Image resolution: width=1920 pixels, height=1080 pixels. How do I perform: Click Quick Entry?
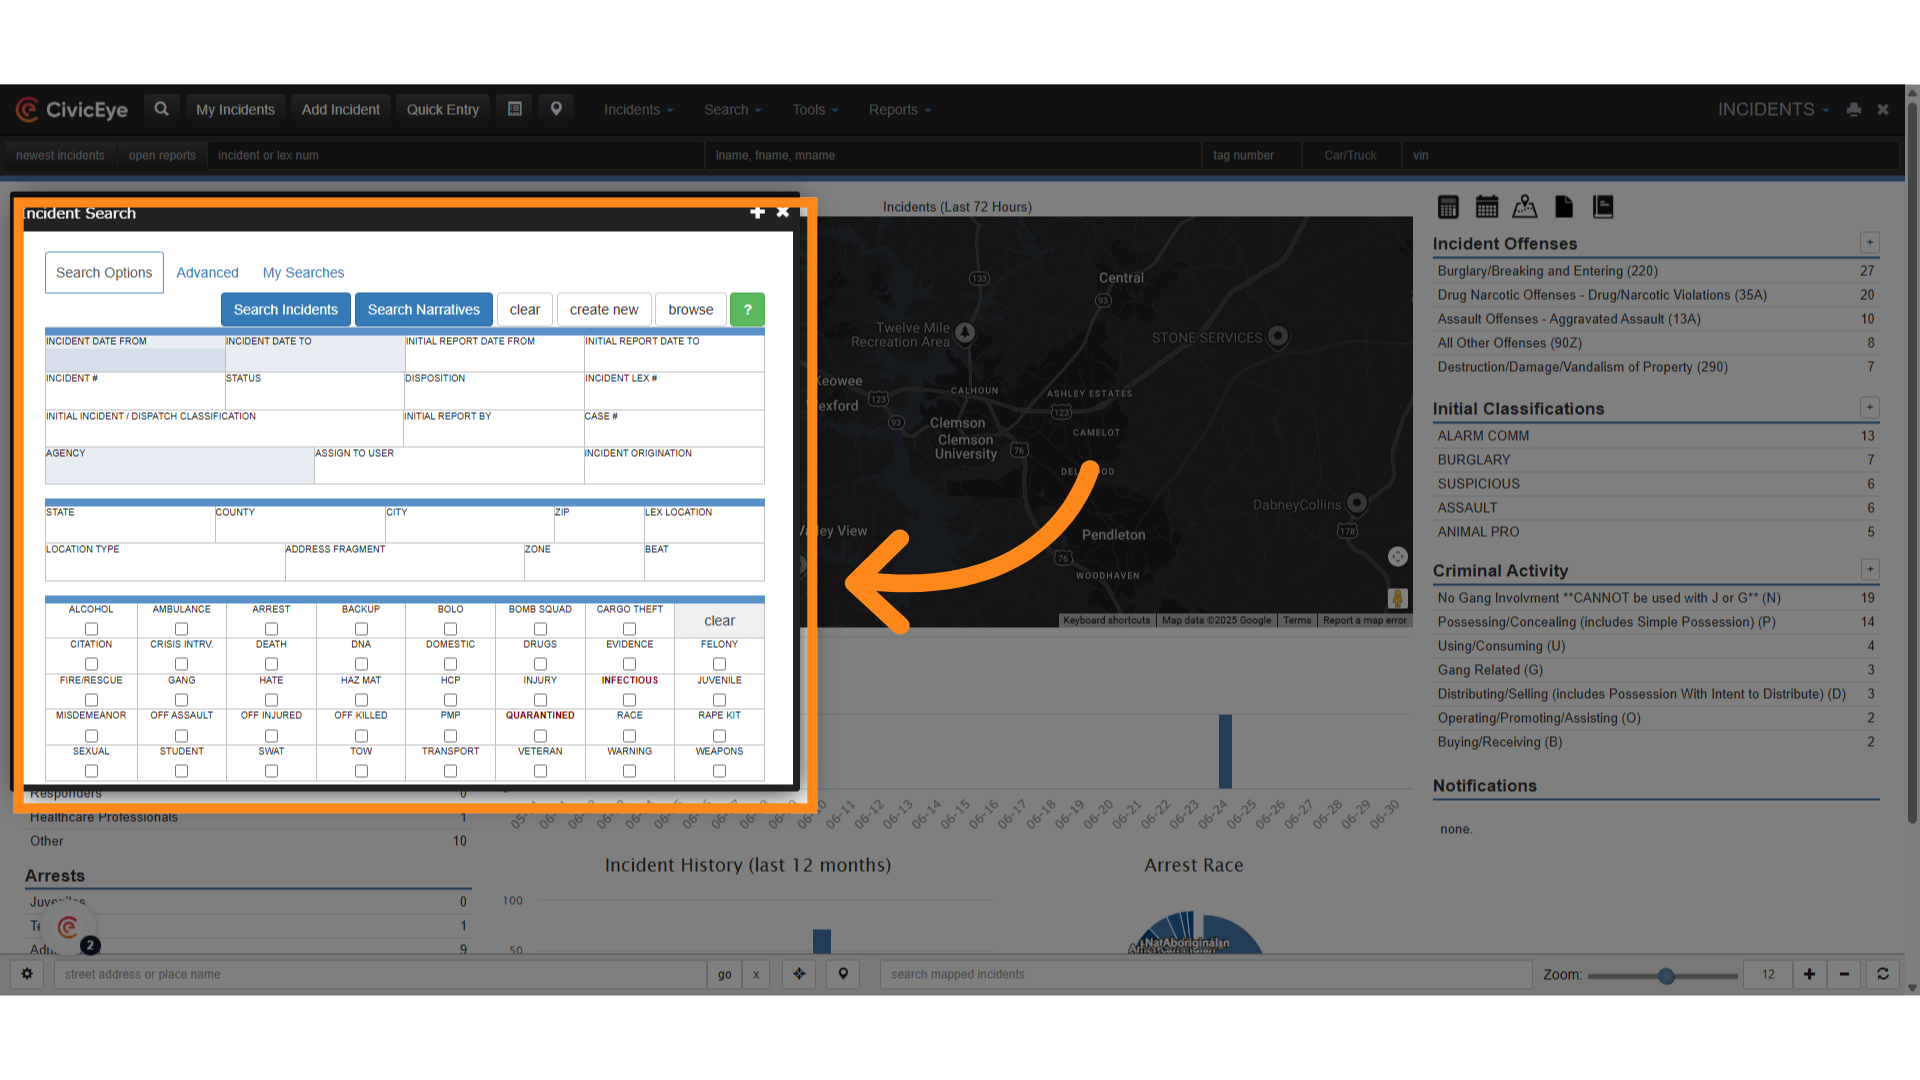coord(442,110)
